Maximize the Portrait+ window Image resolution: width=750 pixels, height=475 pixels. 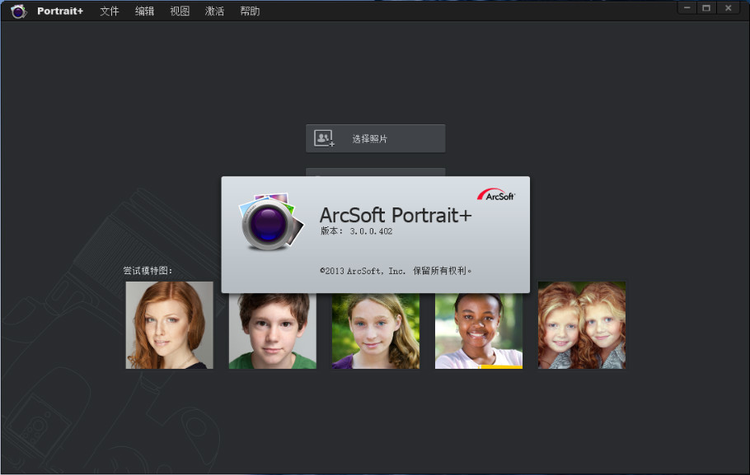(x=706, y=8)
